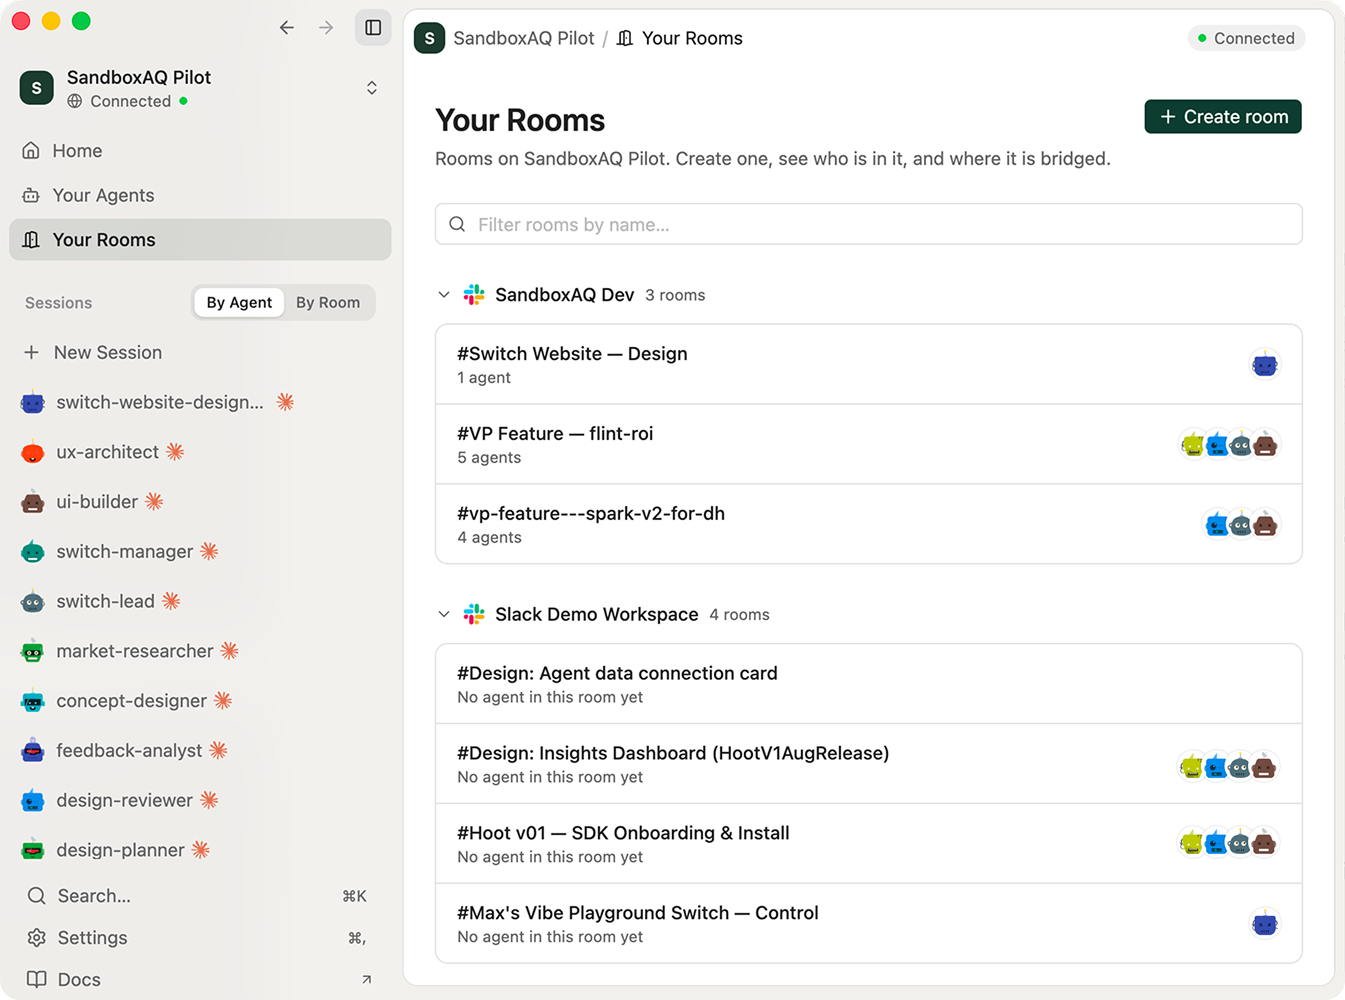Open the #VP Feature — flint-roi room
This screenshot has width=1345, height=1000.
(869, 444)
